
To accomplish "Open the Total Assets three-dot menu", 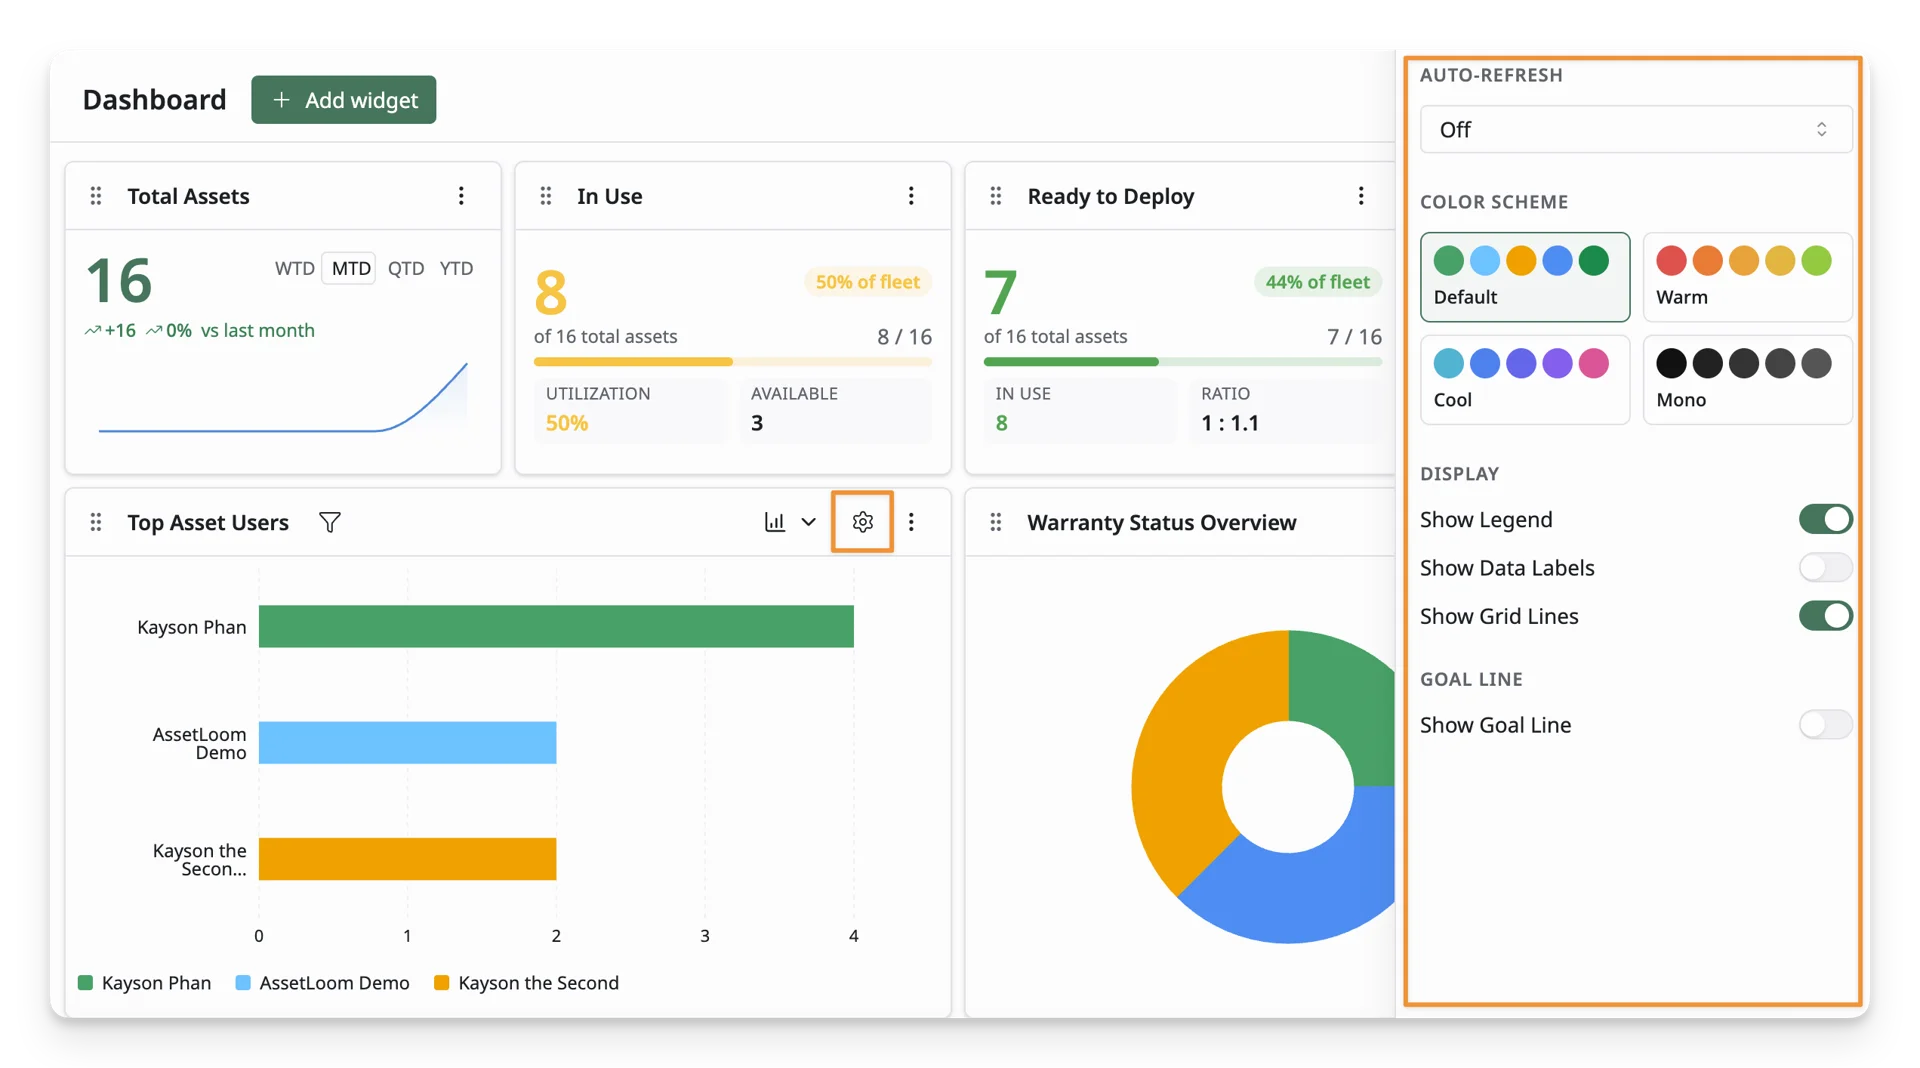I will pos(461,196).
